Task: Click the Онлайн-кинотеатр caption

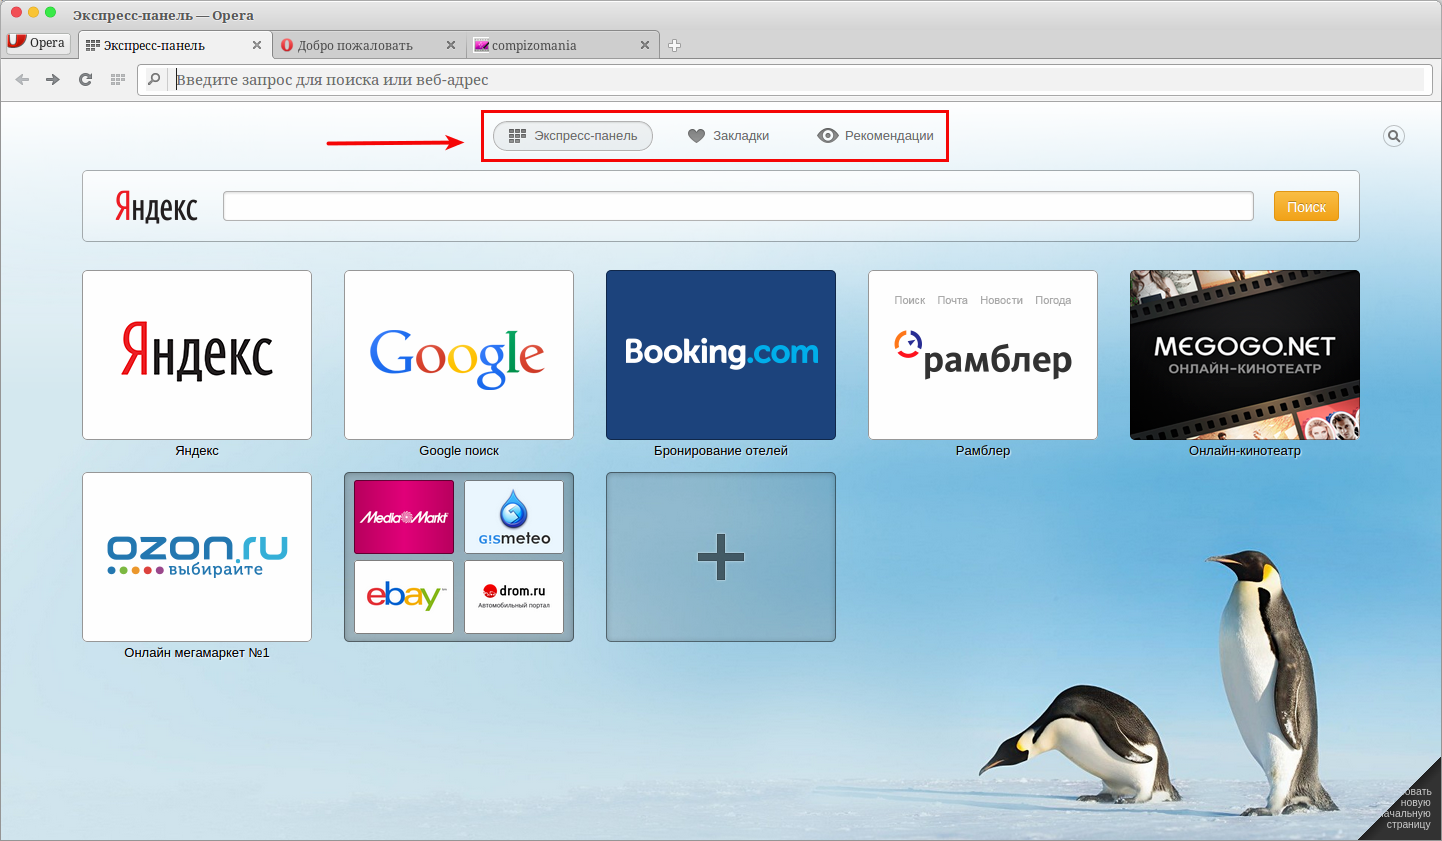Action: [x=1245, y=451]
